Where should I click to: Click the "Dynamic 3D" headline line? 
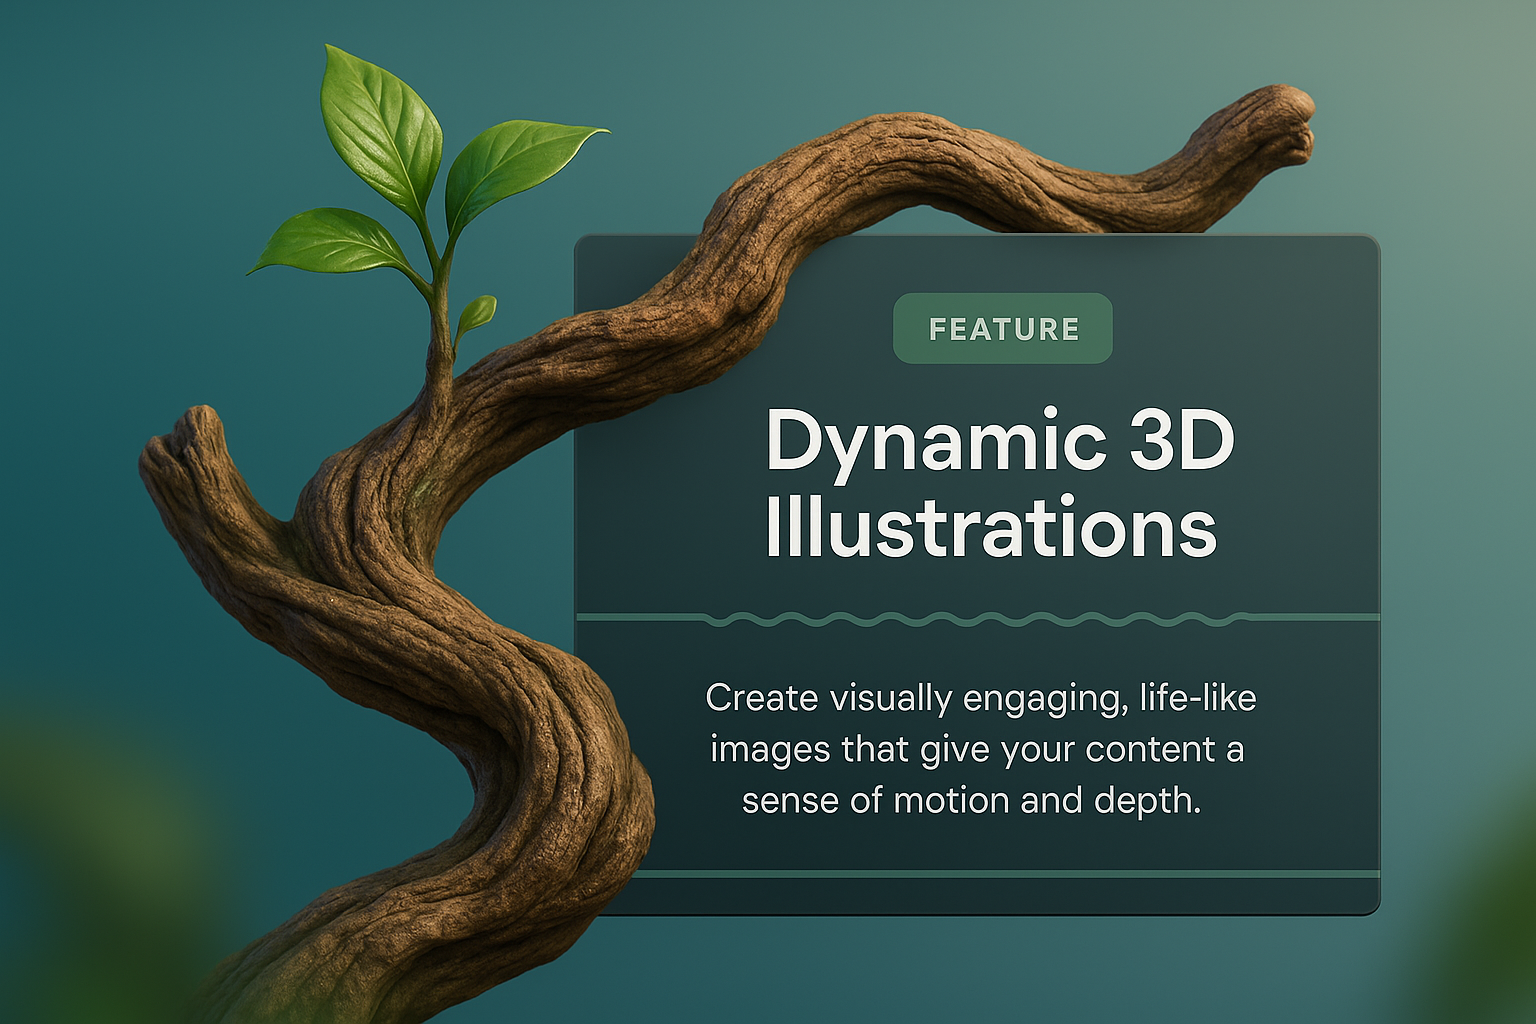pos(1000,441)
